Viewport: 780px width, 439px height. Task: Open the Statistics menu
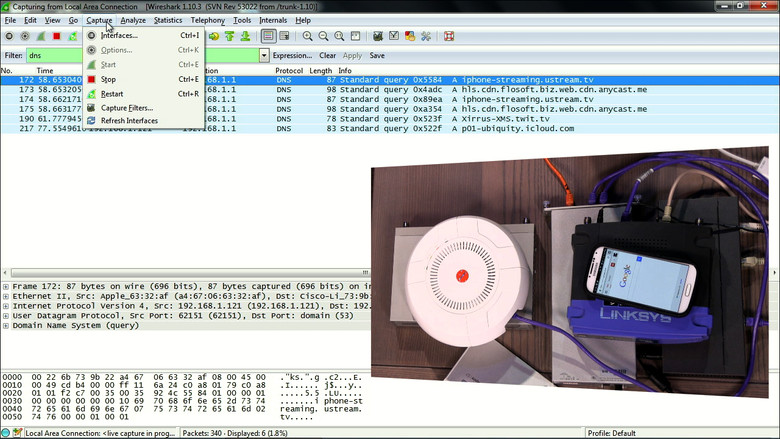tap(168, 20)
